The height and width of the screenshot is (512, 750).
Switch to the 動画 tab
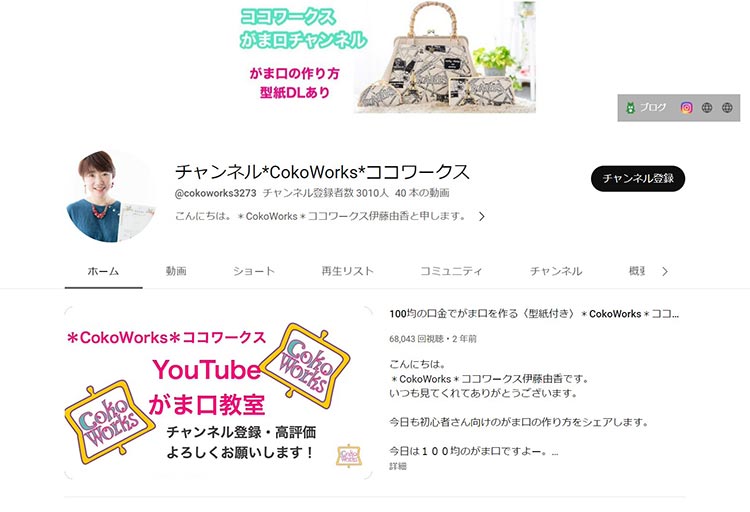point(176,271)
